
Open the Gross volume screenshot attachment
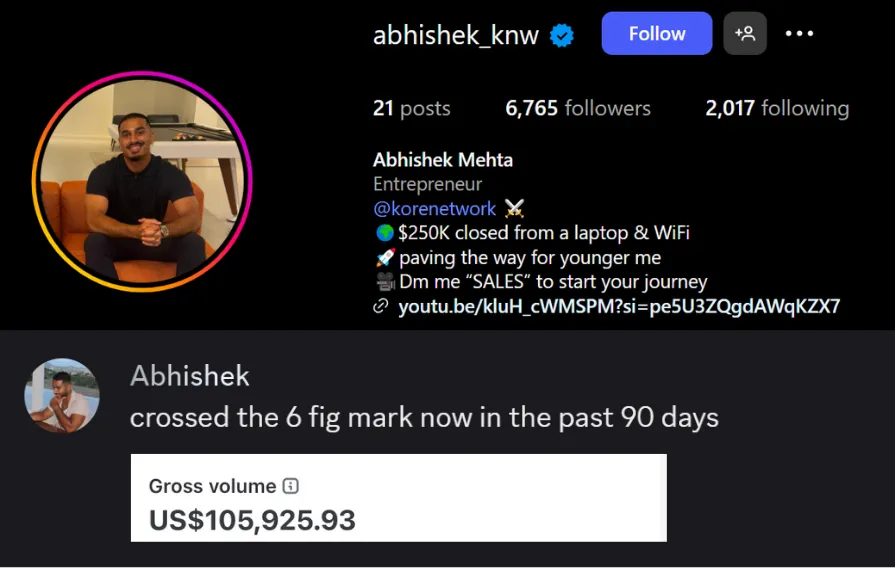398,498
